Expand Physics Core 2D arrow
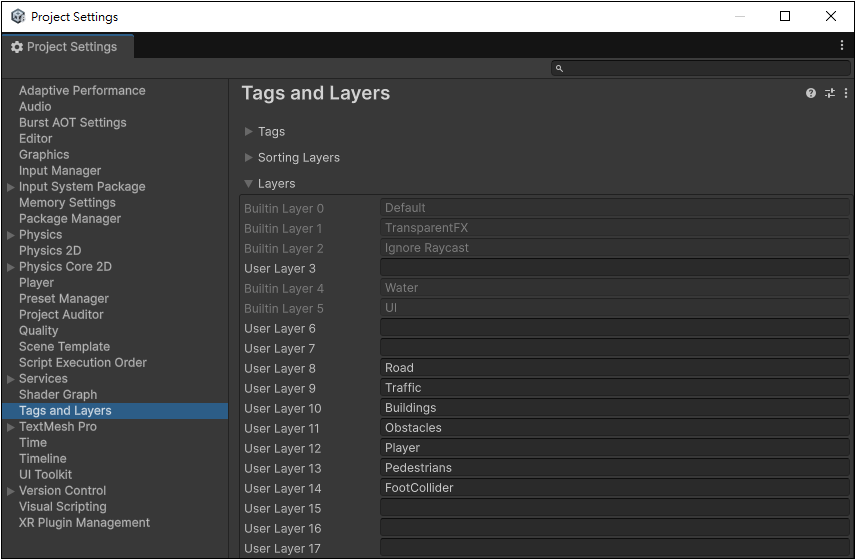This screenshot has width=856, height=560. [10, 267]
